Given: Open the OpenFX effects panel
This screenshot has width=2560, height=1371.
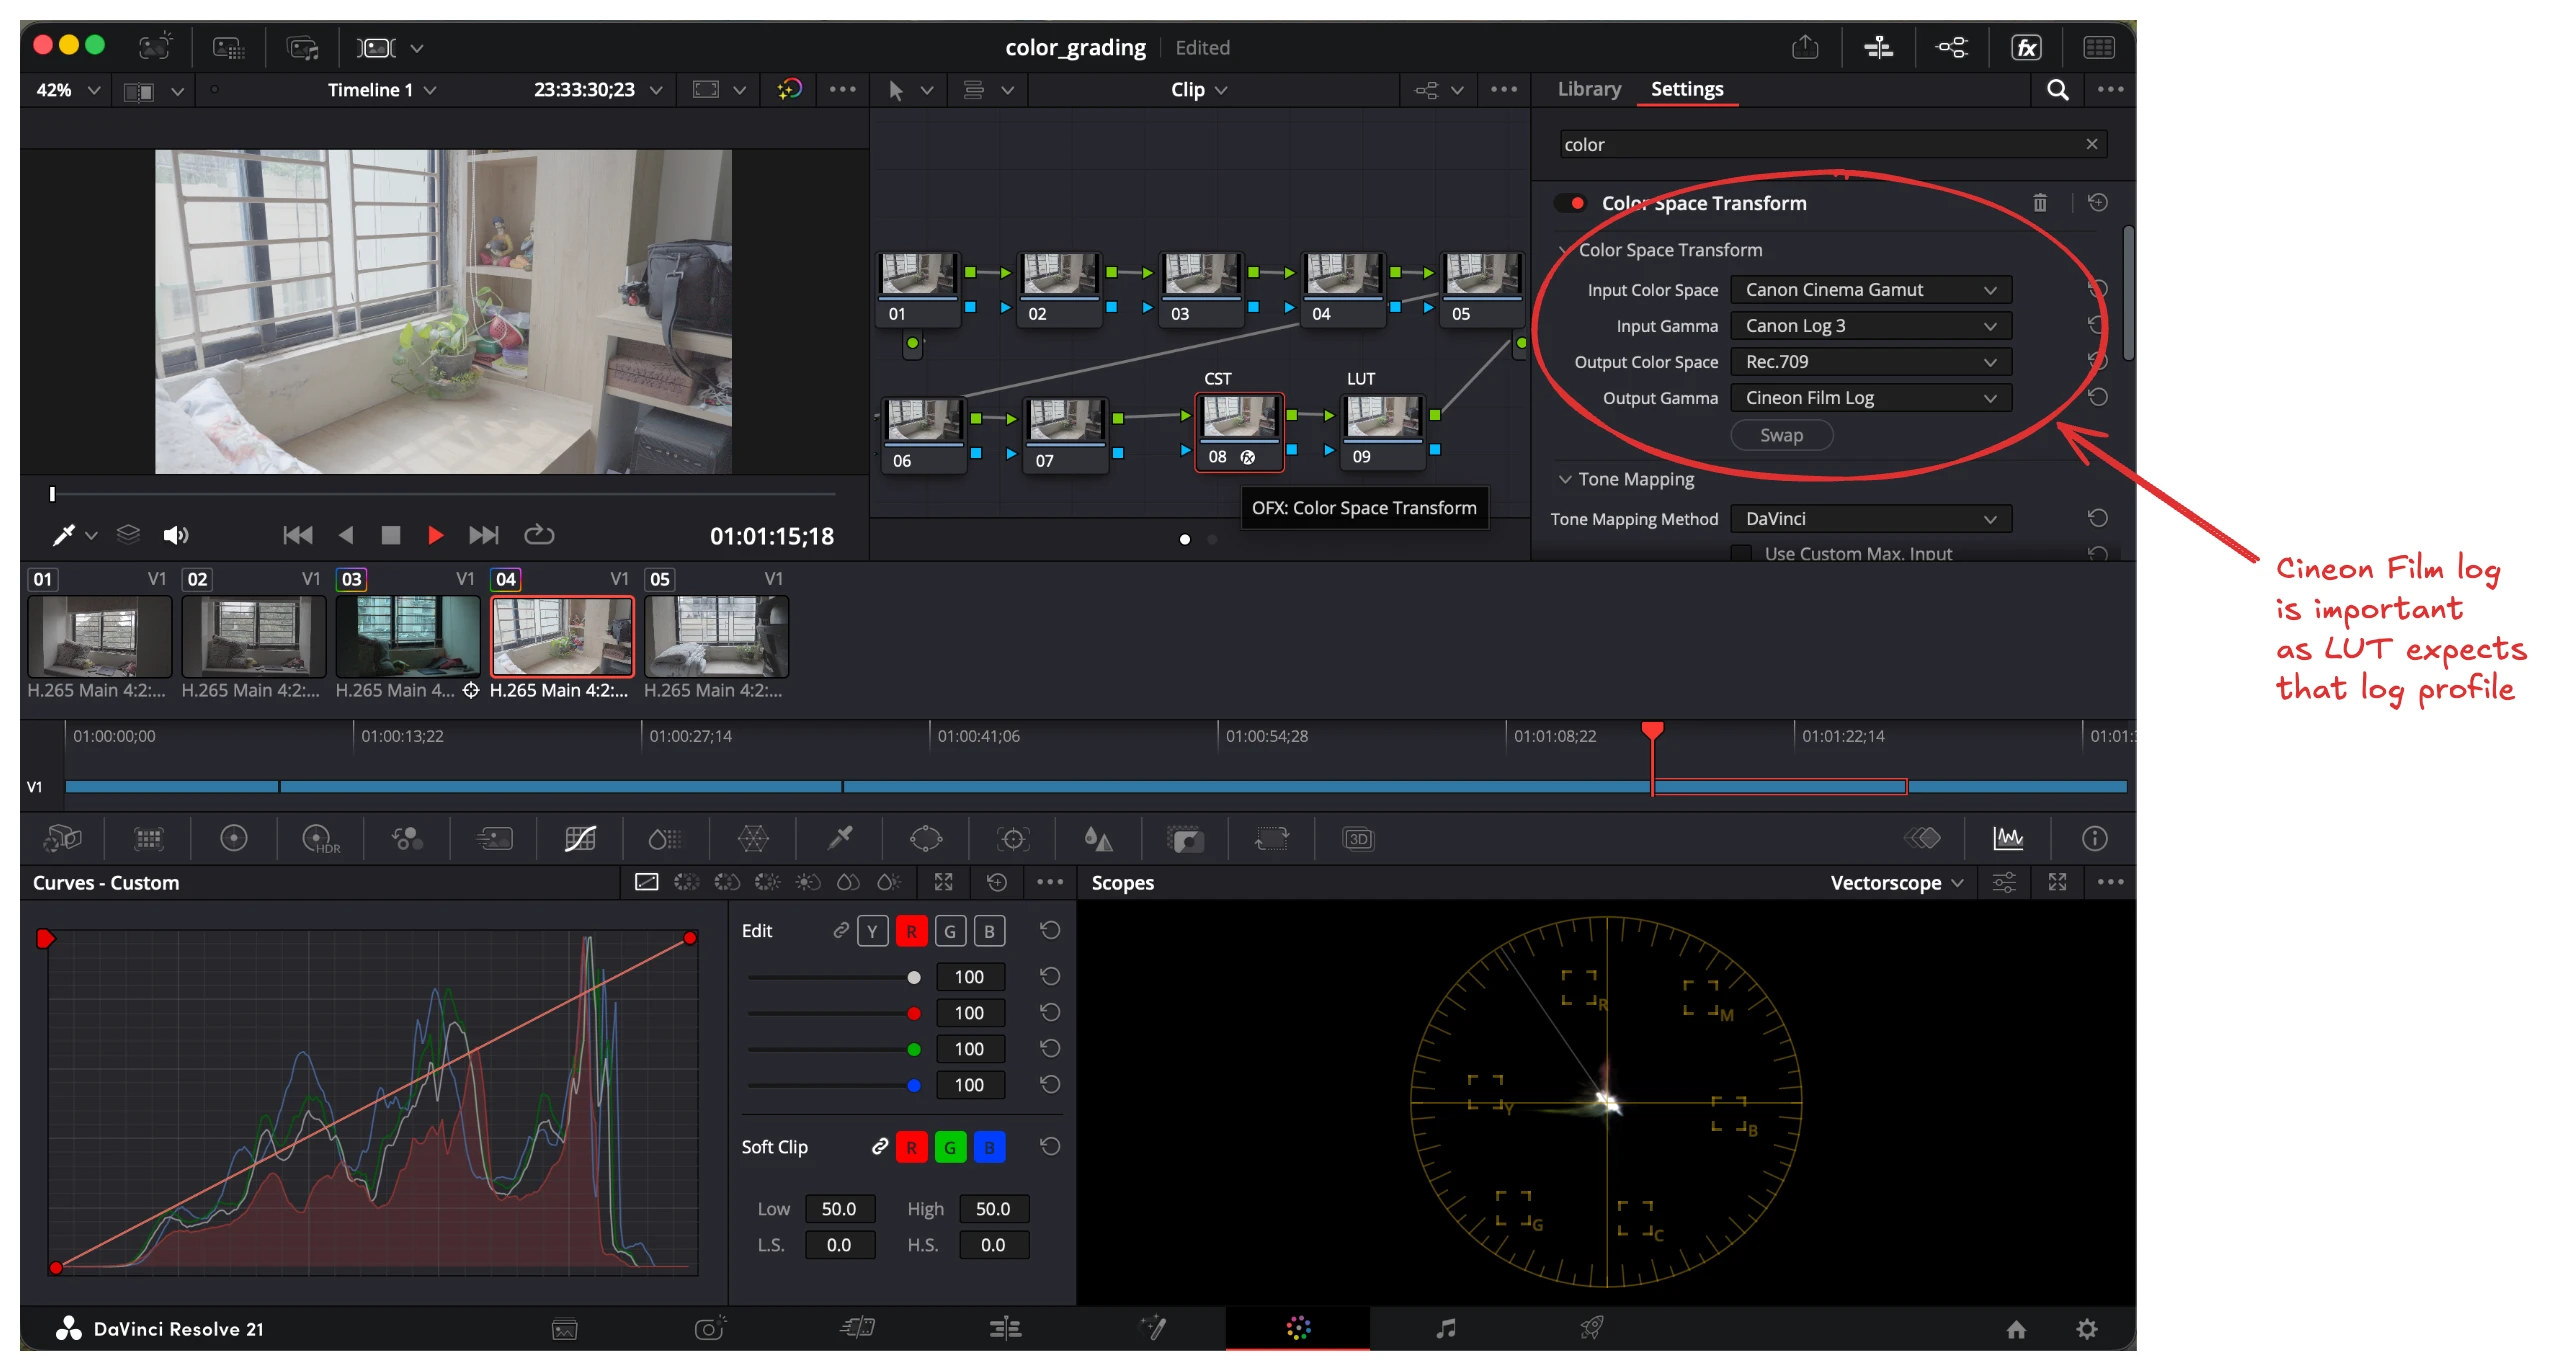Looking at the screenshot, I should [2026, 47].
